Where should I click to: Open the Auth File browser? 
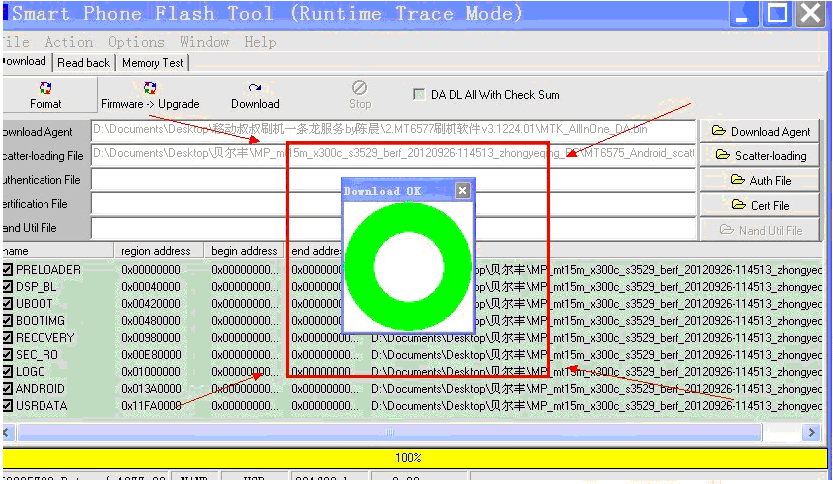coord(760,180)
